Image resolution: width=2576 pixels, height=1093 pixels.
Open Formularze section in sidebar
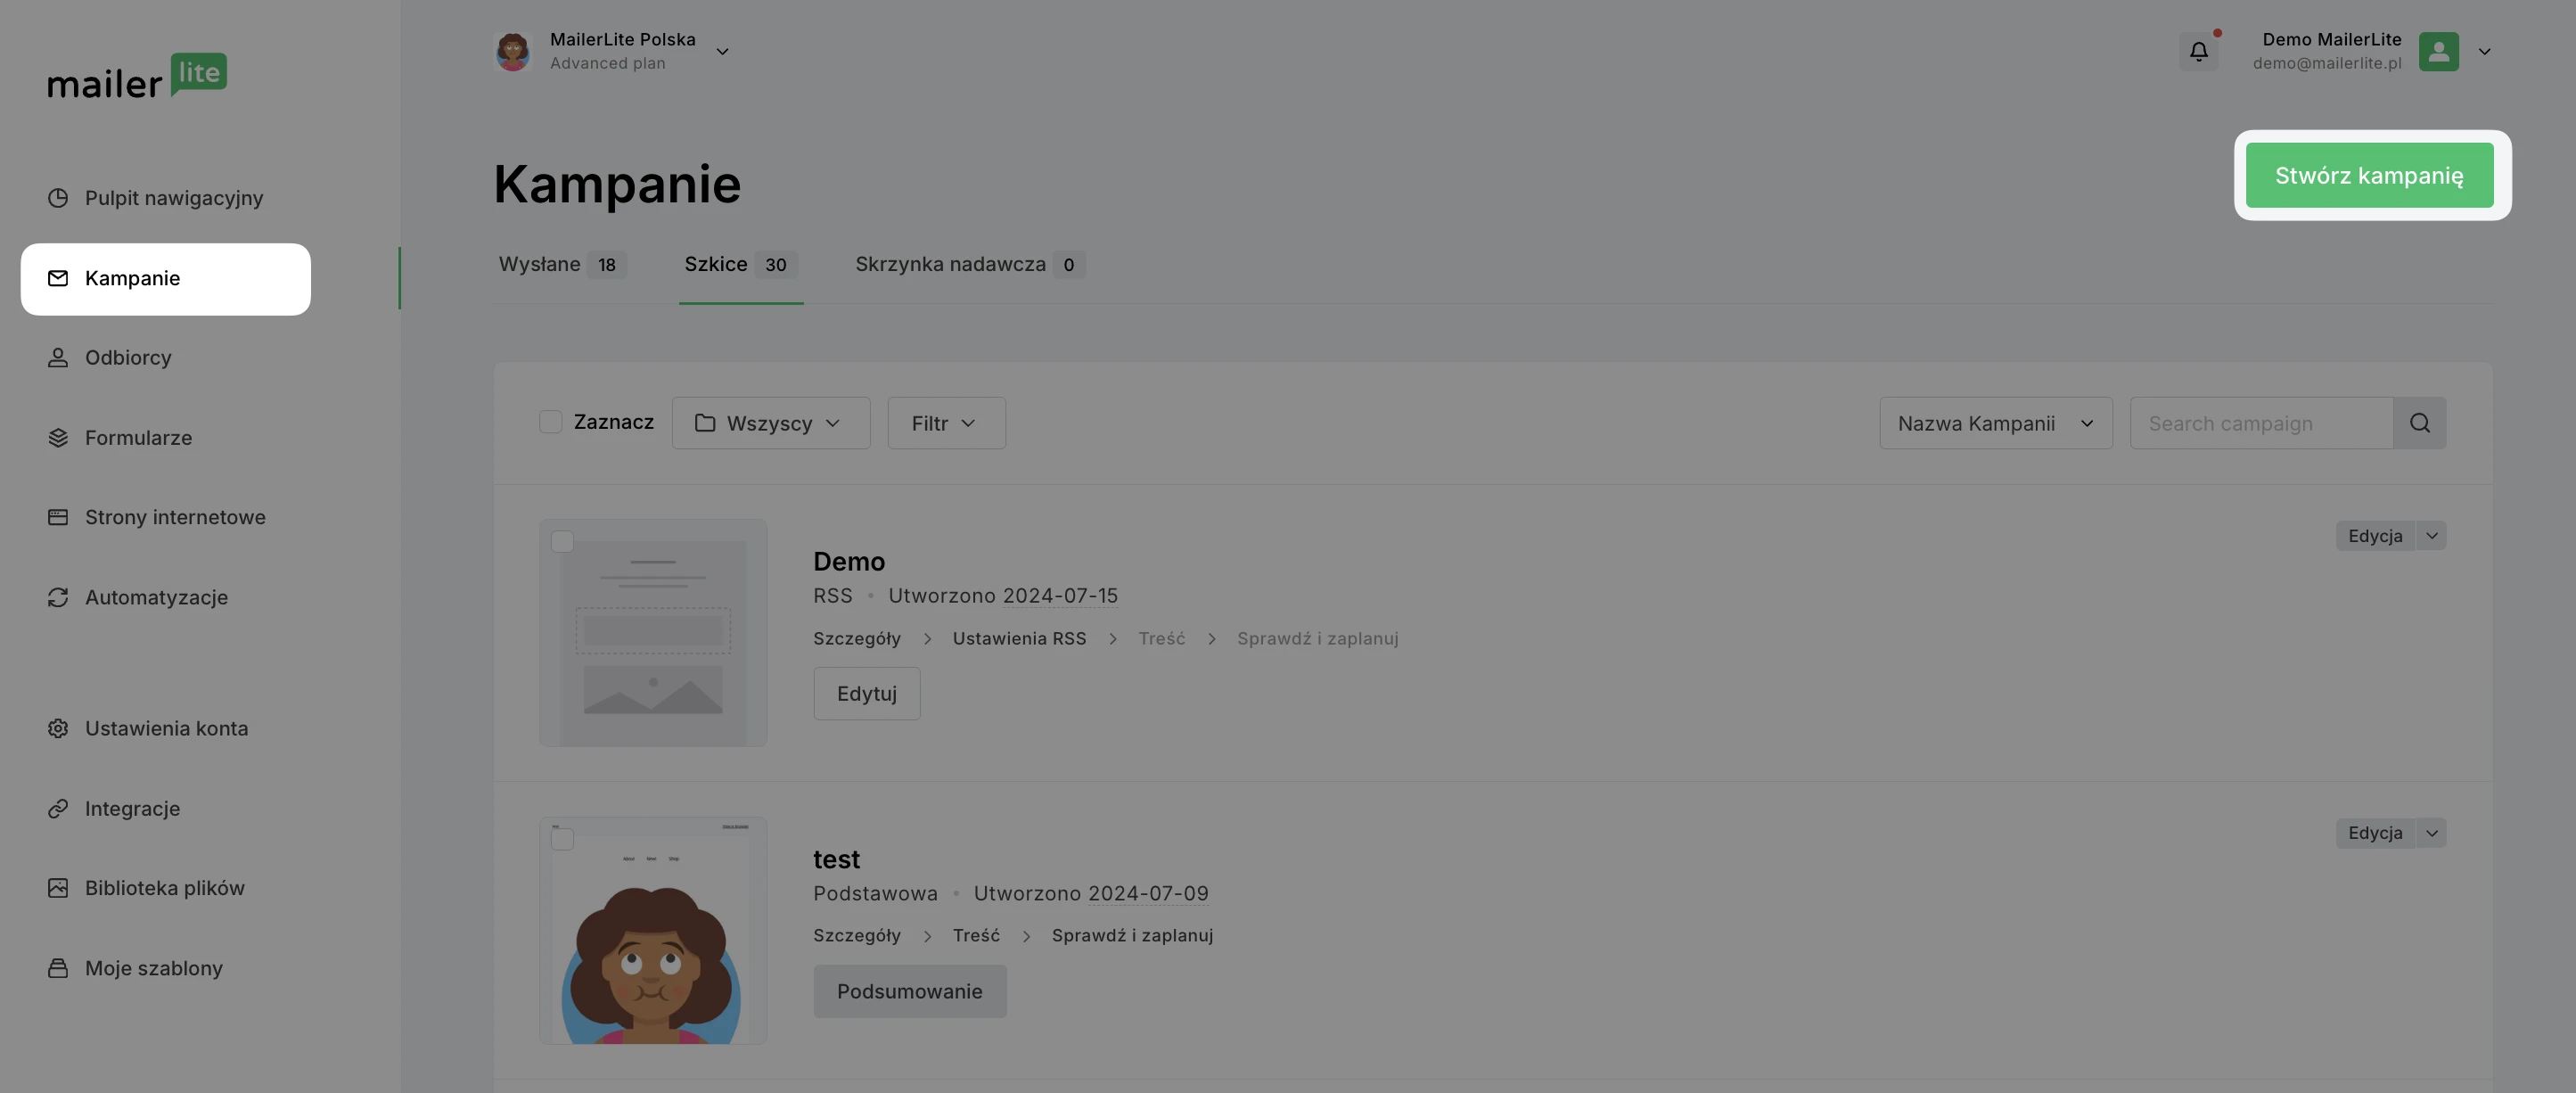coord(138,438)
